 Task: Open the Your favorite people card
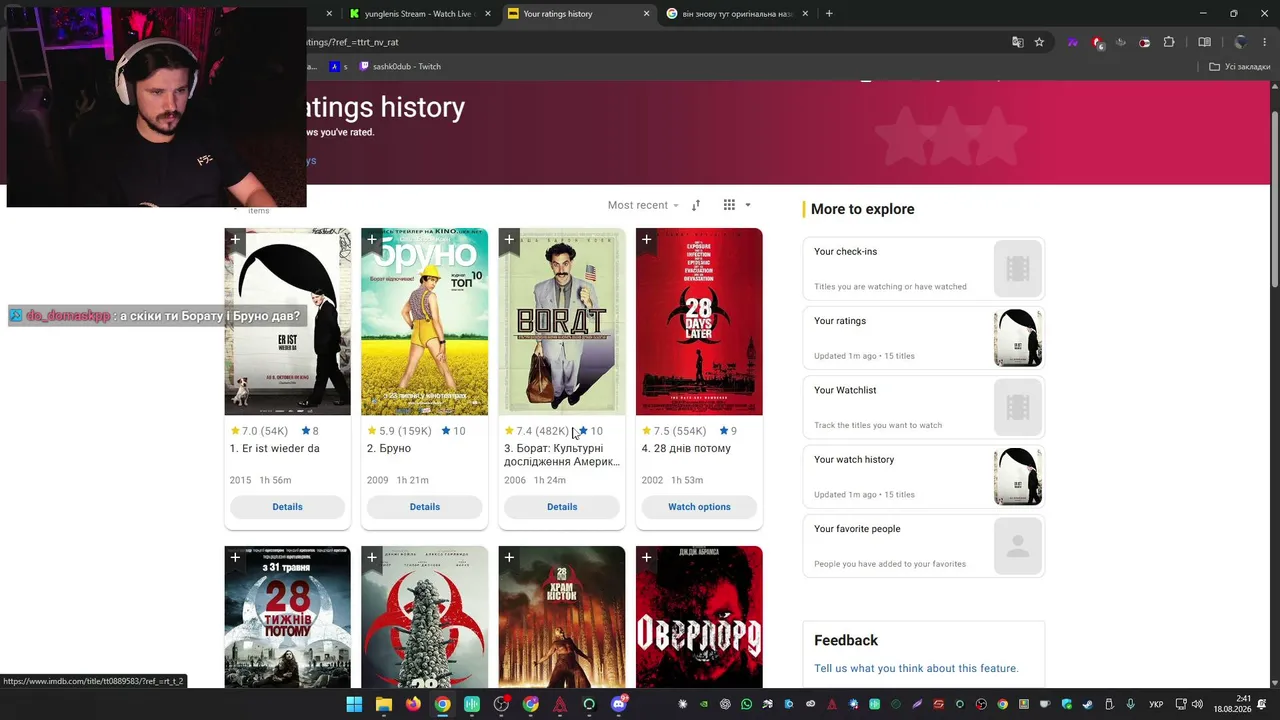[923, 545]
